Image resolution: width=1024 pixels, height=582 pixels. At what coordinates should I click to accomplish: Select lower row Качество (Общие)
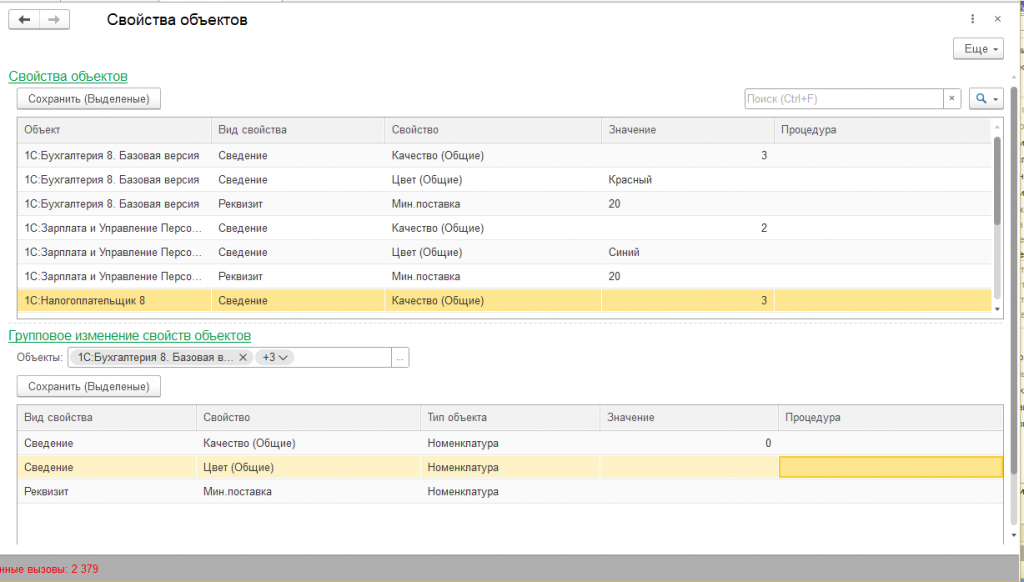click(x=510, y=443)
